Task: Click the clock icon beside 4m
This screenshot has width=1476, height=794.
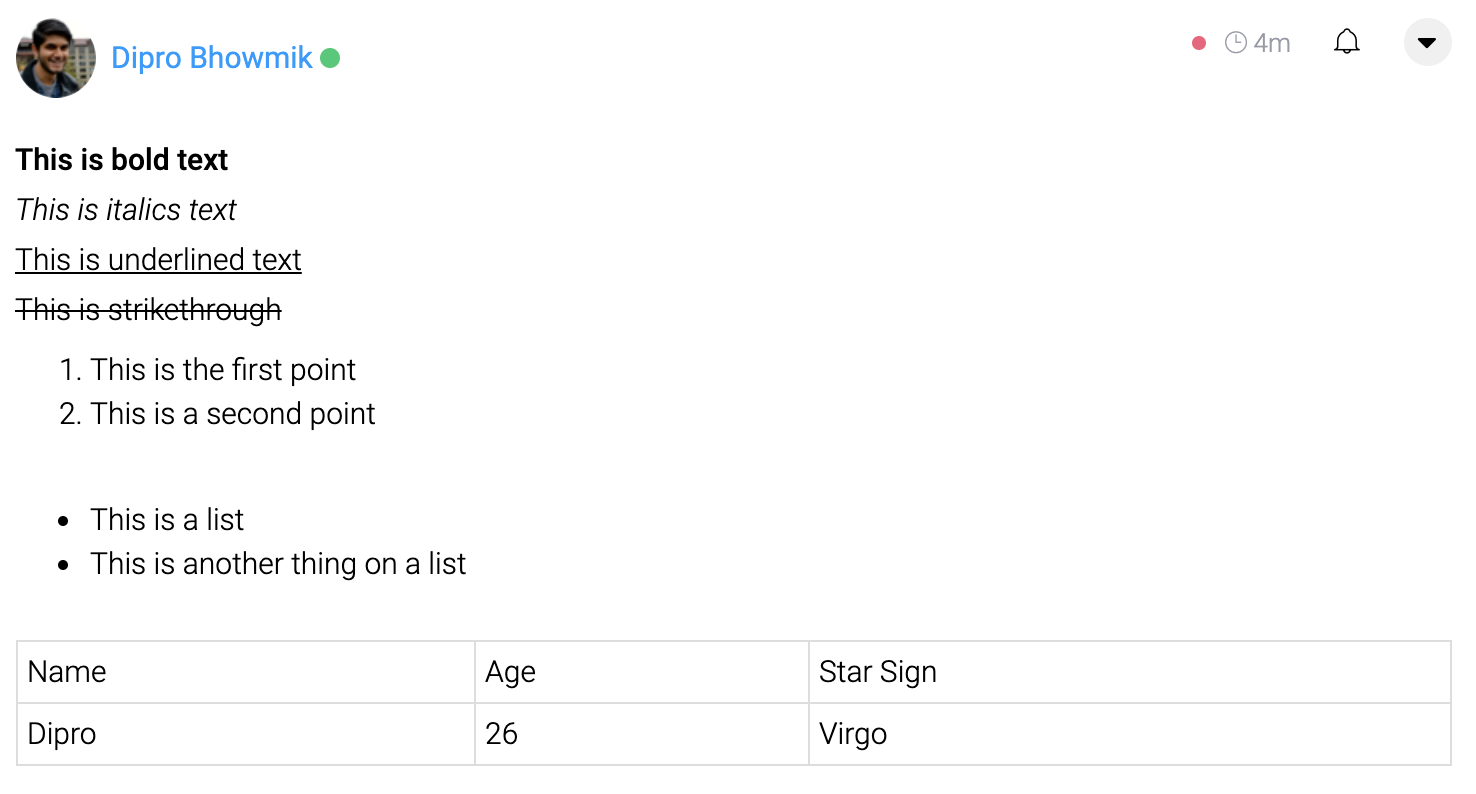Action: (x=1236, y=43)
